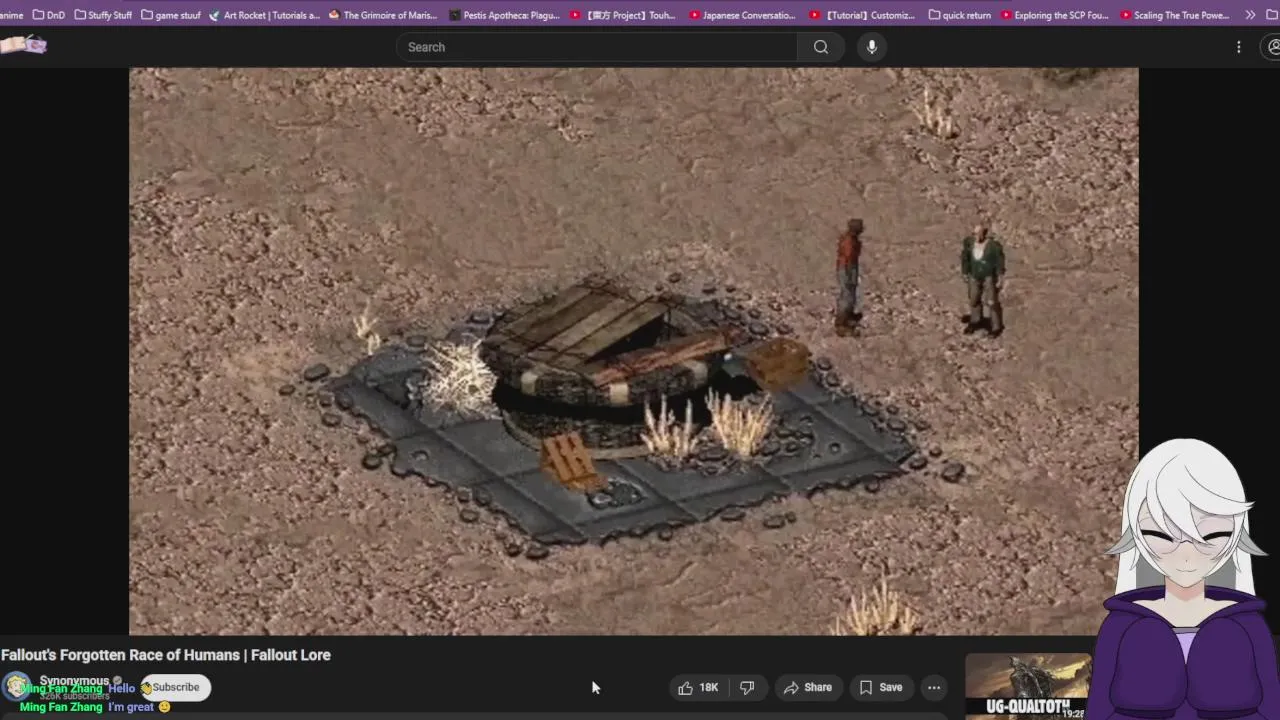This screenshot has width=1280, height=720.
Task: Open the game stuuf bookmarks folder
Action: [x=172, y=15]
